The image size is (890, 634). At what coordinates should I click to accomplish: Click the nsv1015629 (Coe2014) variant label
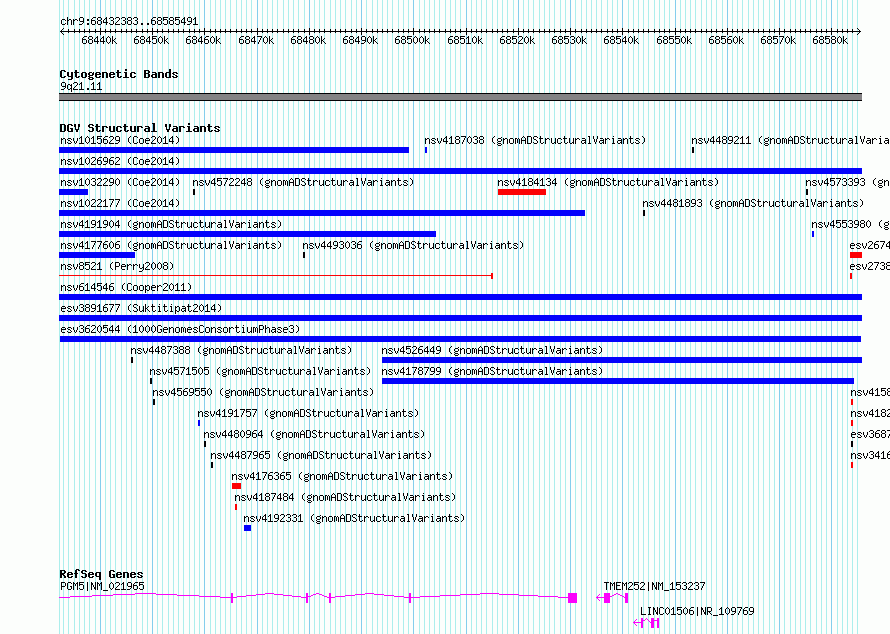(120, 140)
